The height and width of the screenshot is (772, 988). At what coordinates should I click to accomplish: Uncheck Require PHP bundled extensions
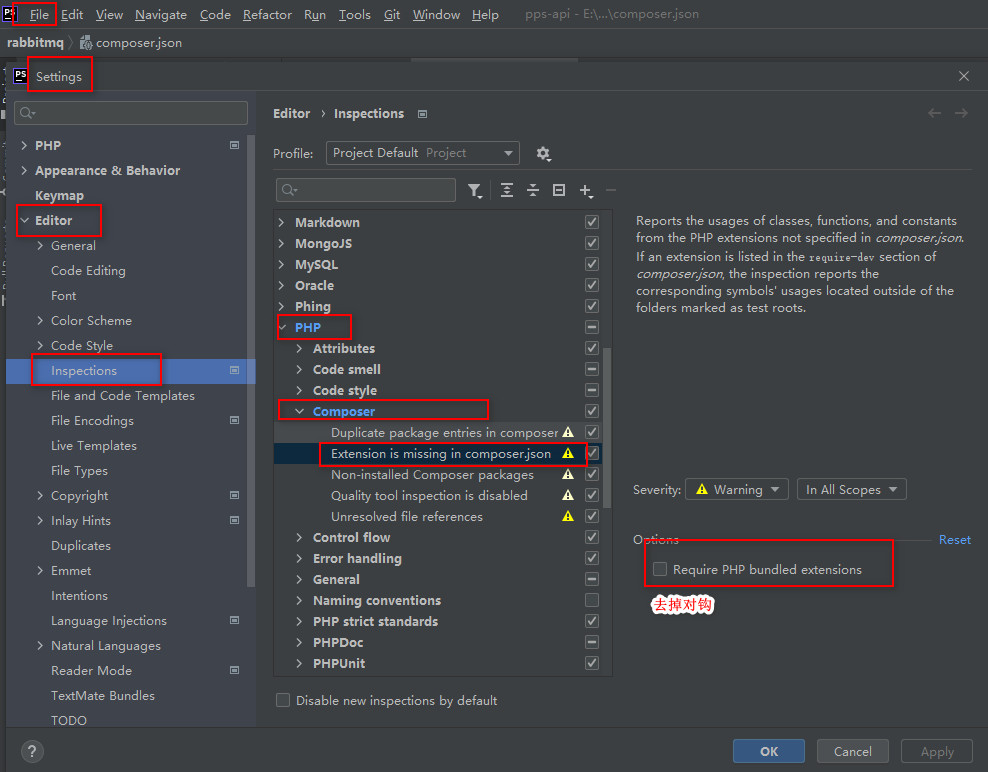tap(659, 566)
